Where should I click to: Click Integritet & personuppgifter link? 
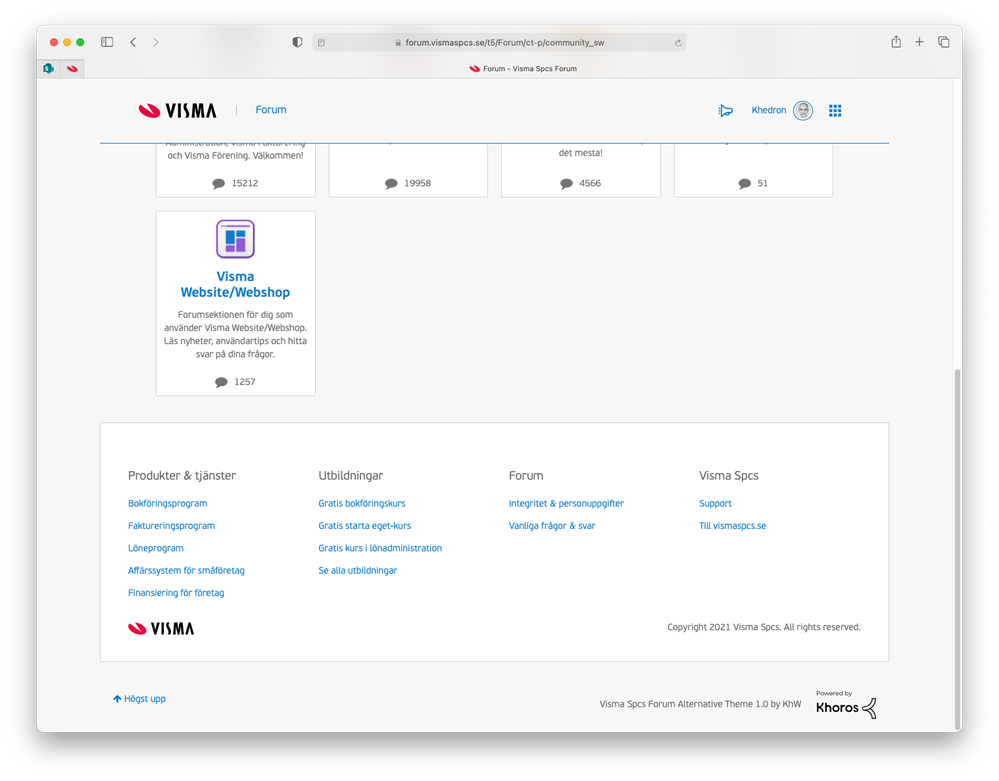point(566,503)
